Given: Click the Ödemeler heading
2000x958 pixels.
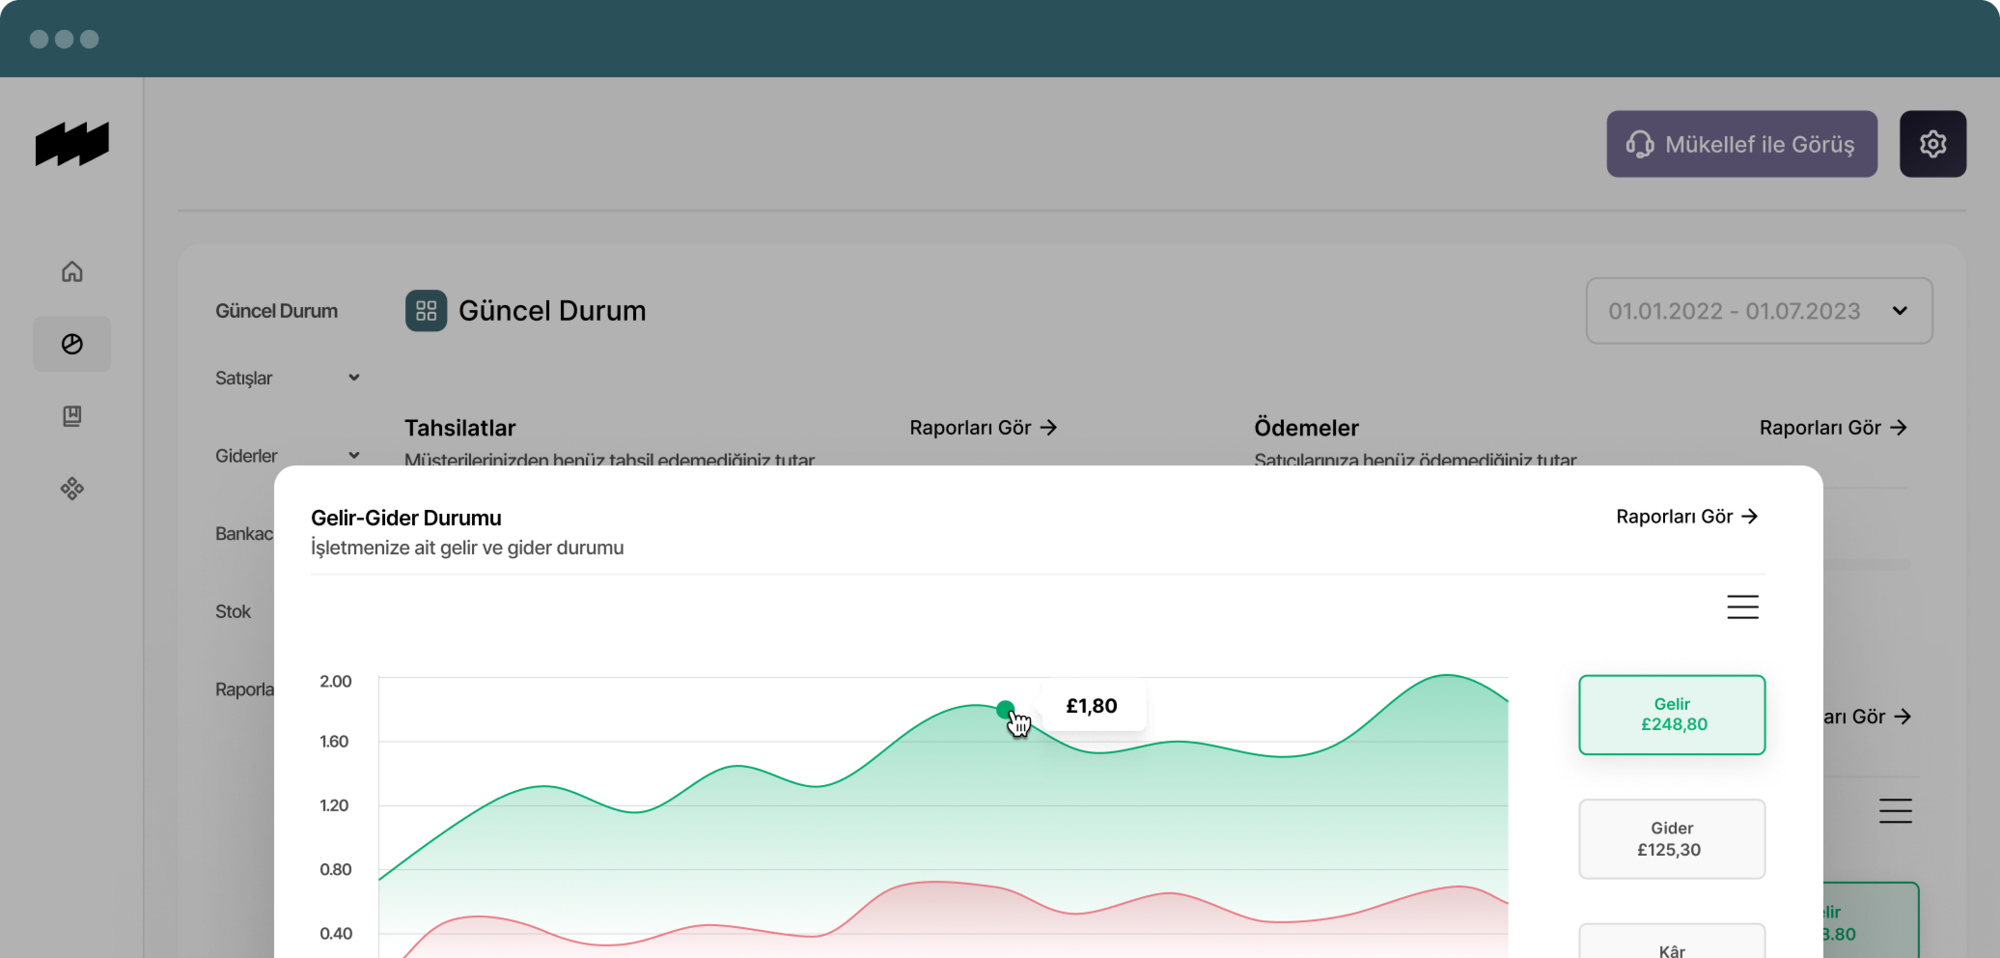Looking at the screenshot, I should [1306, 428].
